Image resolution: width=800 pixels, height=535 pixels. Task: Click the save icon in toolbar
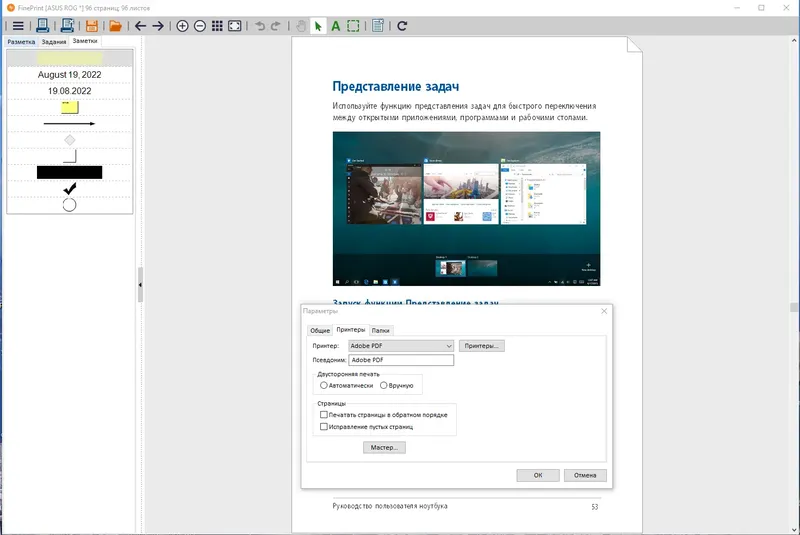pyautogui.click(x=92, y=26)
